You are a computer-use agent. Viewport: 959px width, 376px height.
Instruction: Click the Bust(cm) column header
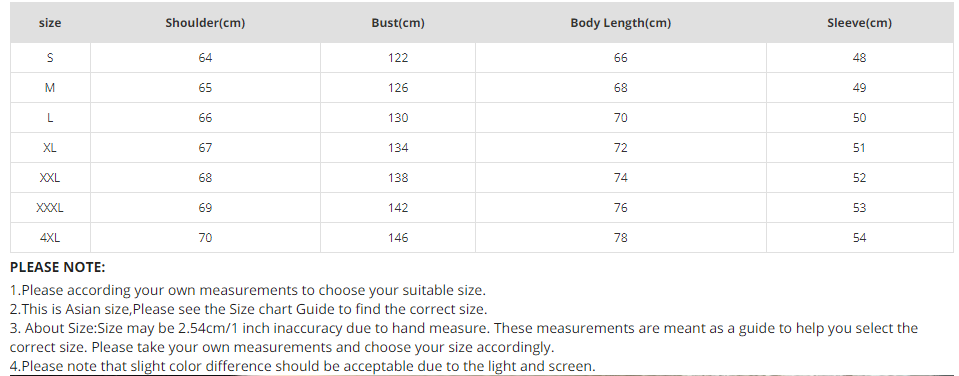(x=398, y=23)
